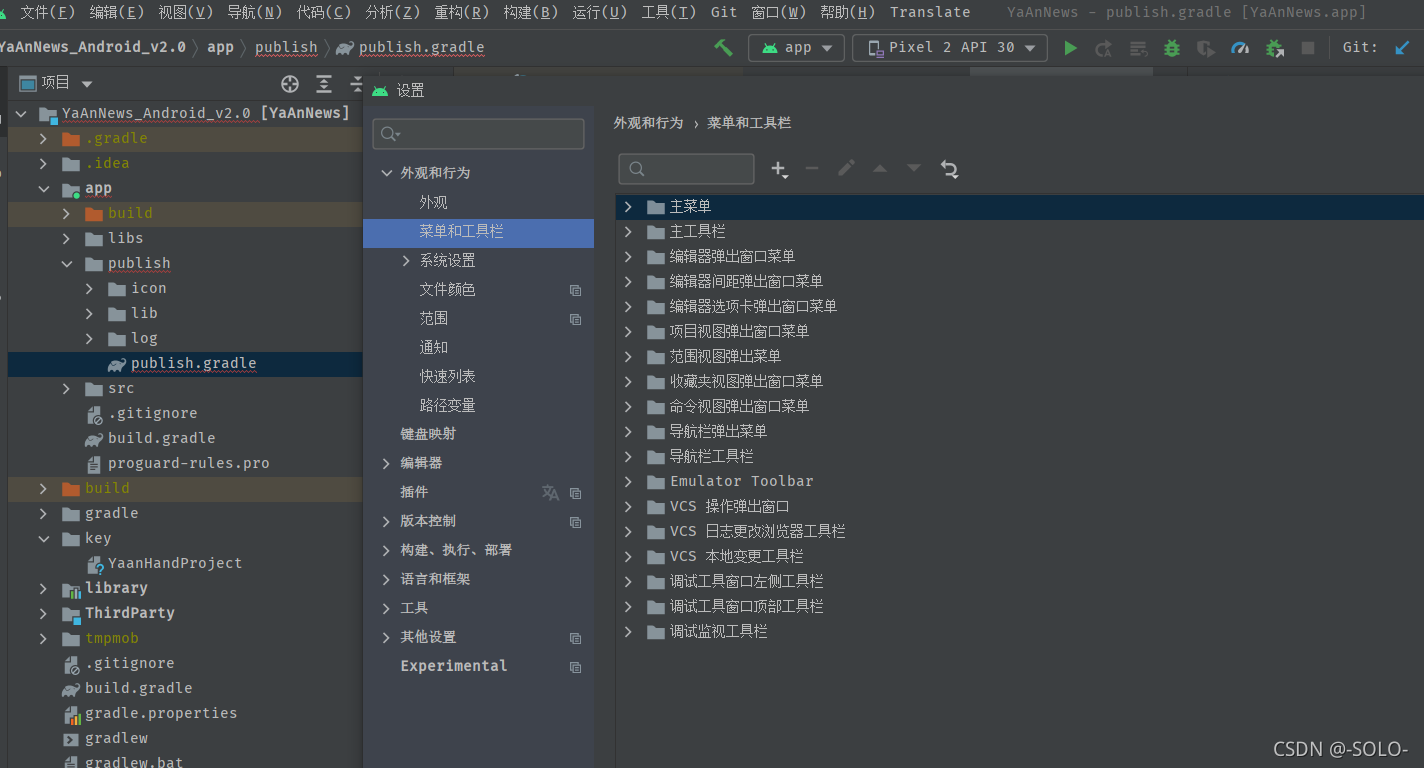Image resolution: width=1424 pixels, height=768 pixels.
Task: Click the restore defaults icon in settings toolbar
Action: point(950,169)
